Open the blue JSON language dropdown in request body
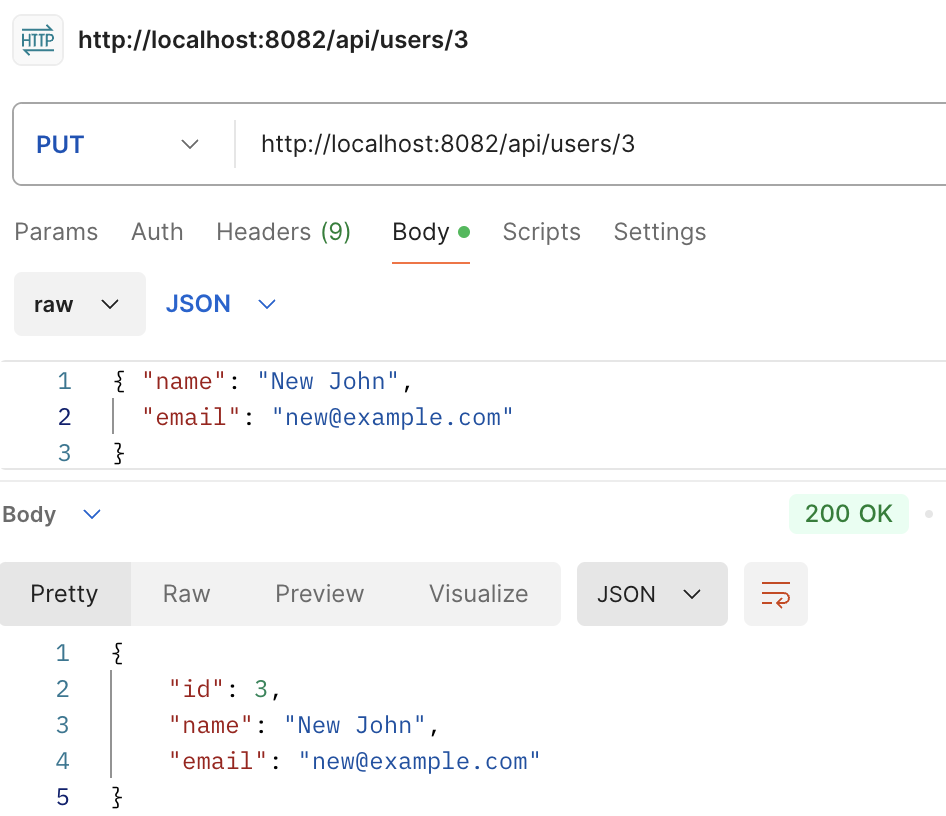 click(221, 304)
